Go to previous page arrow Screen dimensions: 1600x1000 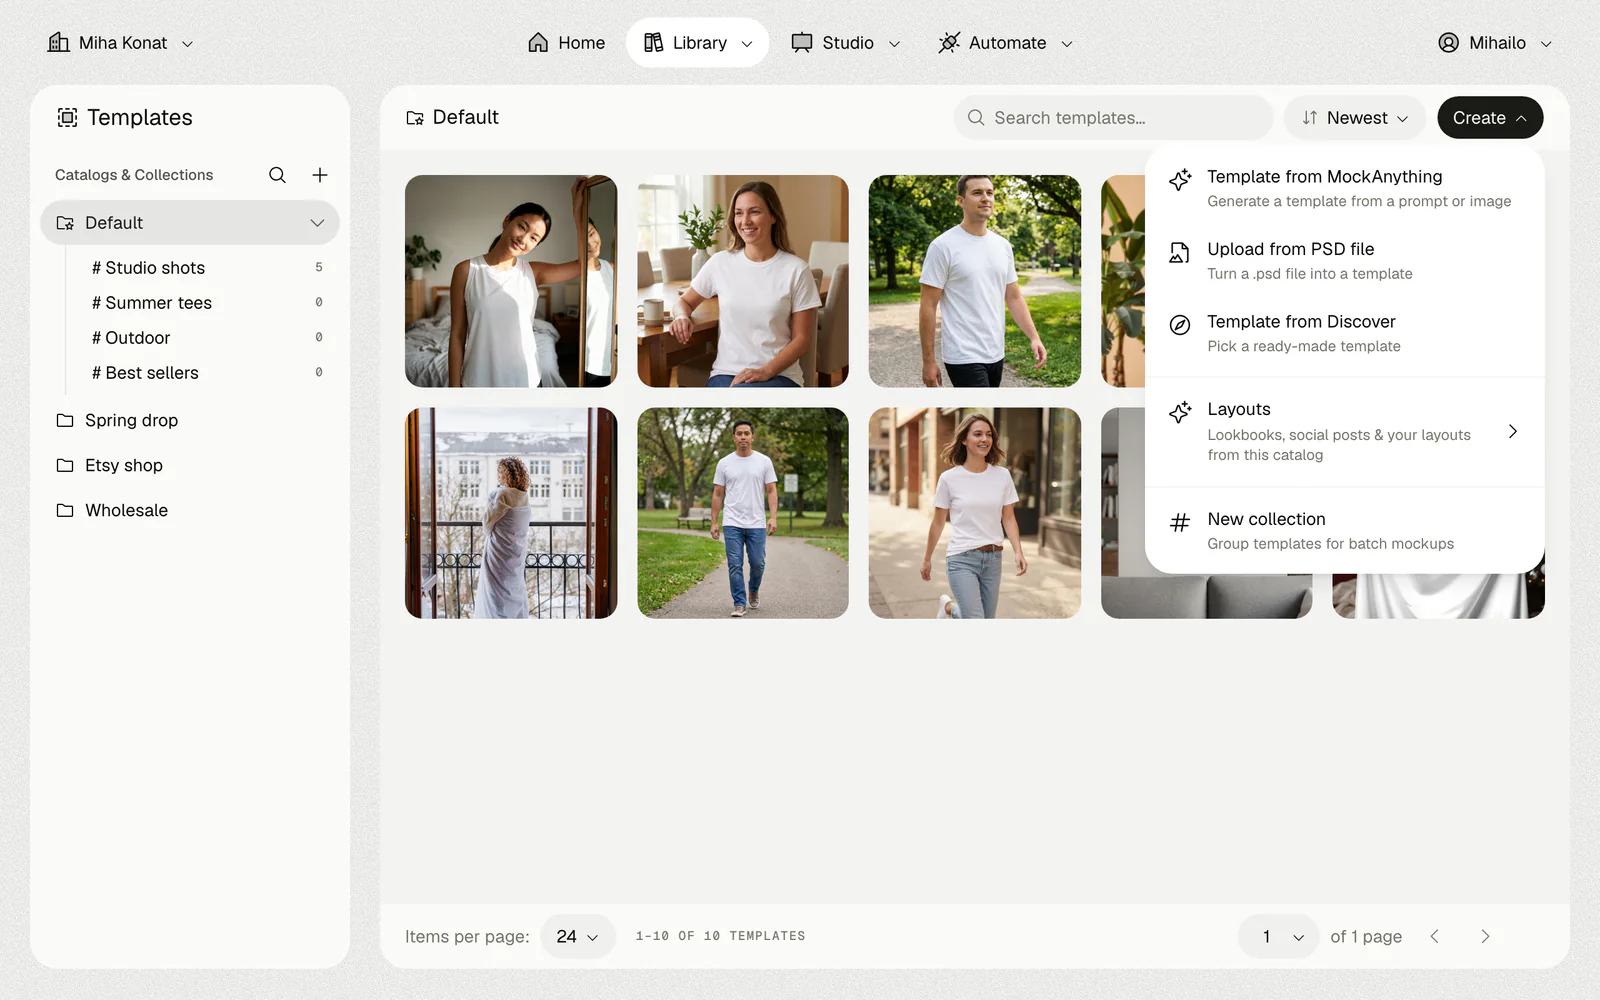tap(1435, 936)
